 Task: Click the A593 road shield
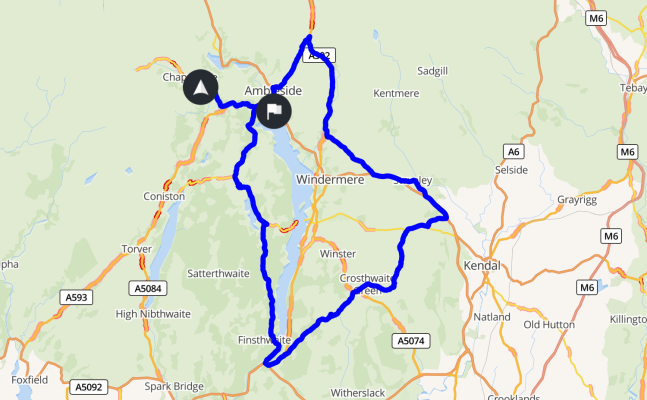(x=76, y=297)
